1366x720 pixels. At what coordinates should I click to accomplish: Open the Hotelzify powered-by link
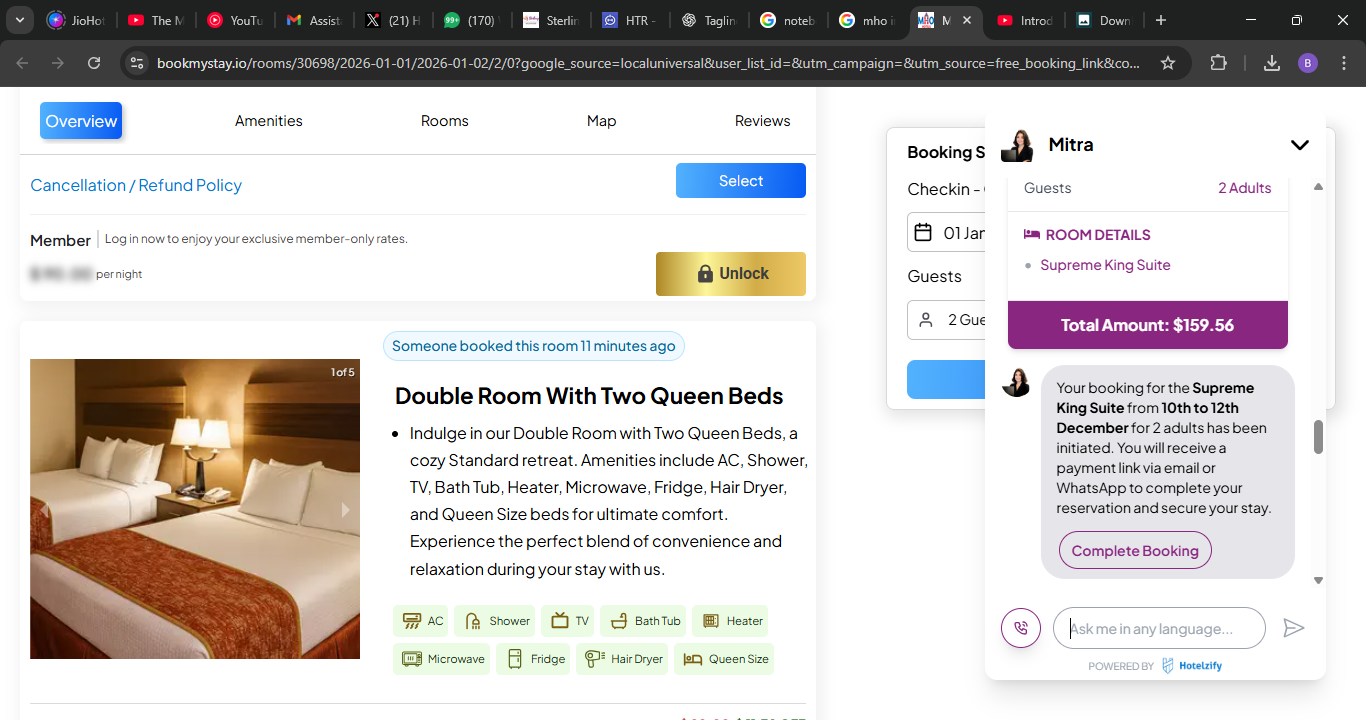click(1192, 666)
